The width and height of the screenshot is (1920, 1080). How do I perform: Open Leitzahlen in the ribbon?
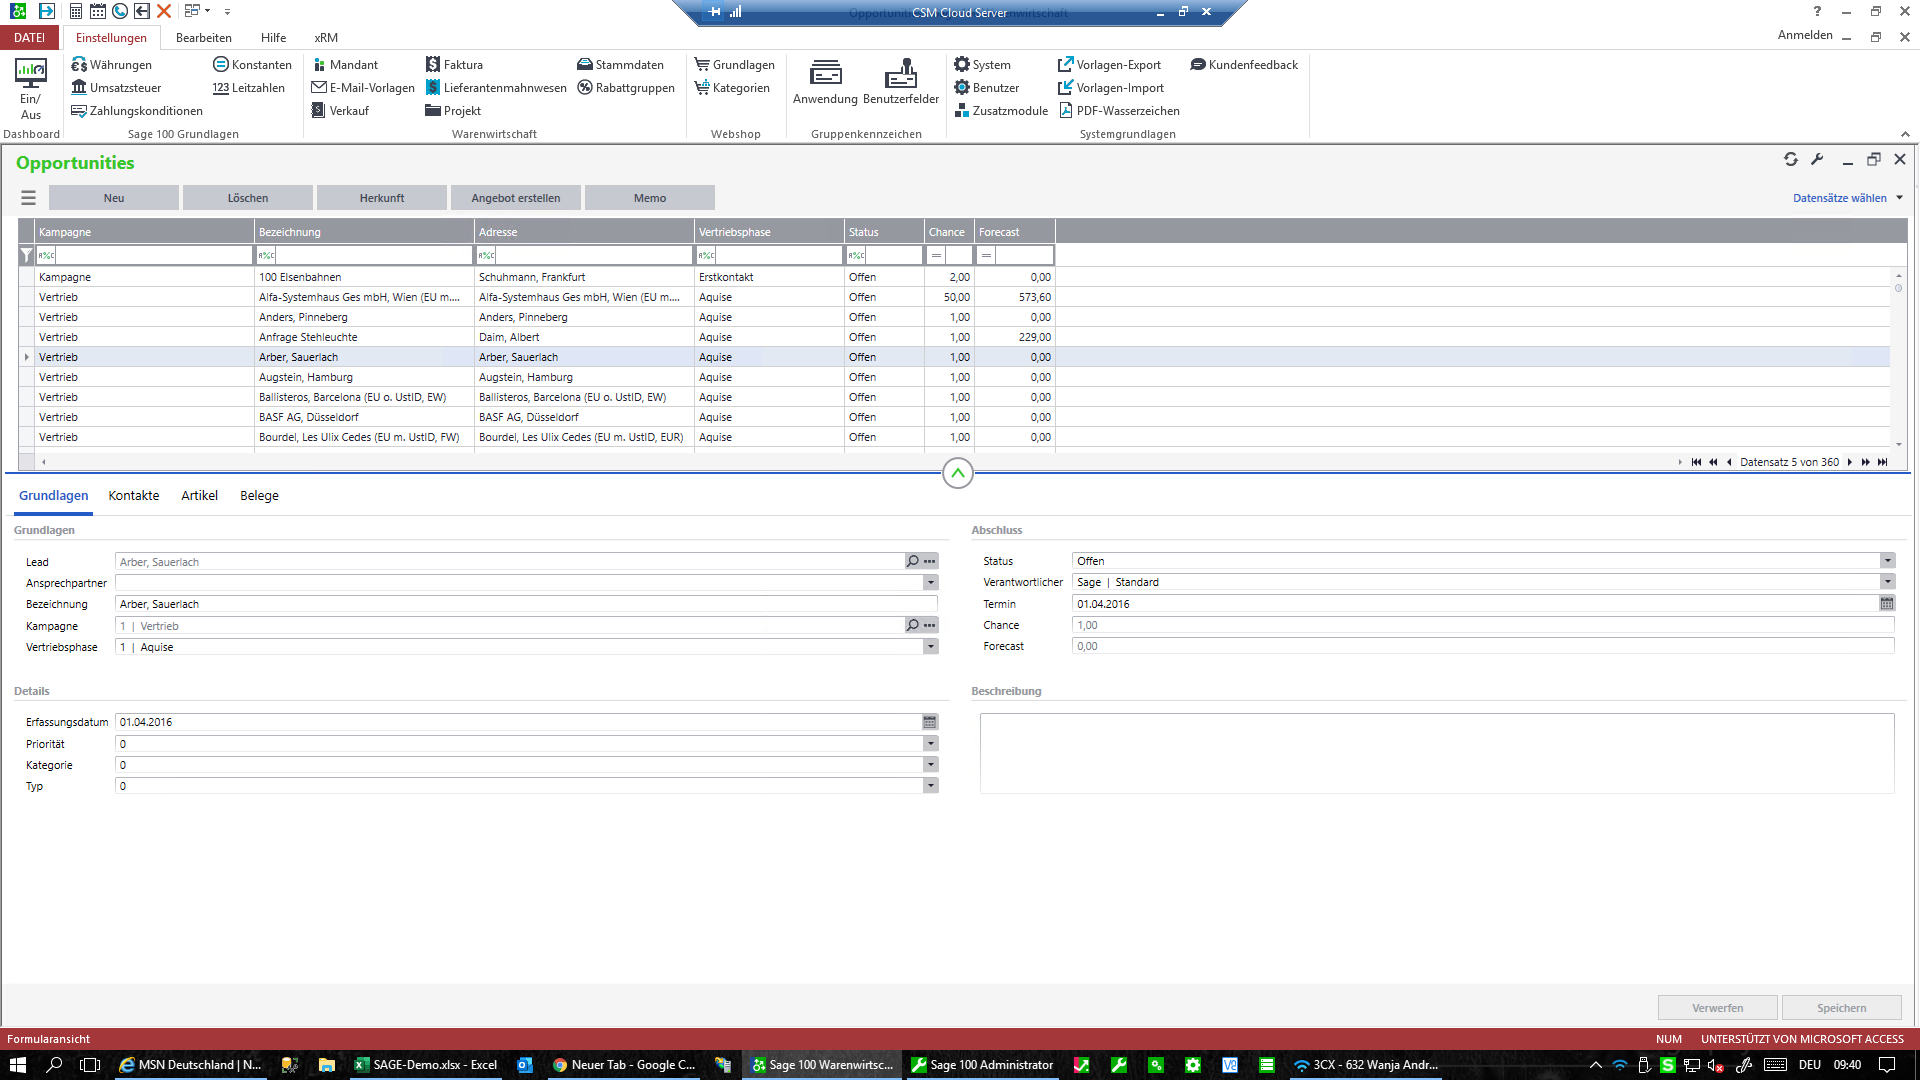point(248,88)
